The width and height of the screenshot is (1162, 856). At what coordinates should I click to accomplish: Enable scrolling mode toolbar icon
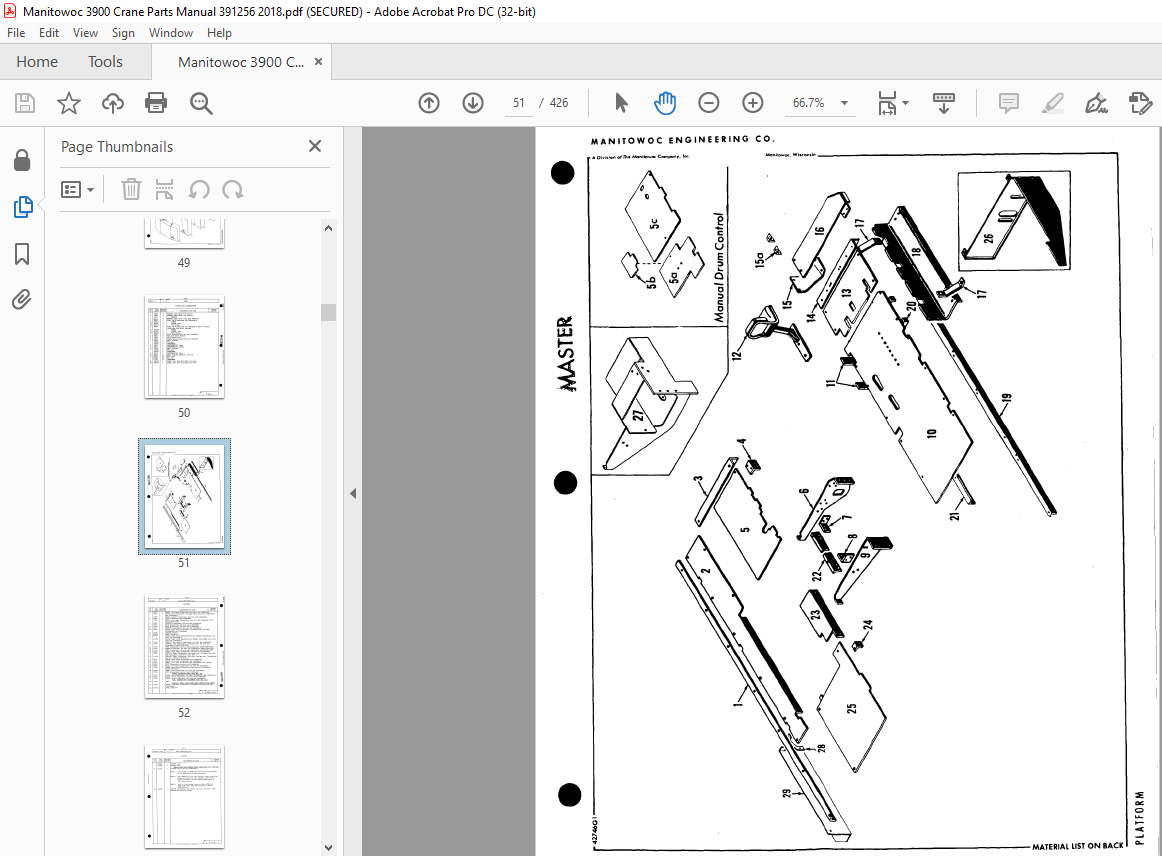tap(943, 103)
